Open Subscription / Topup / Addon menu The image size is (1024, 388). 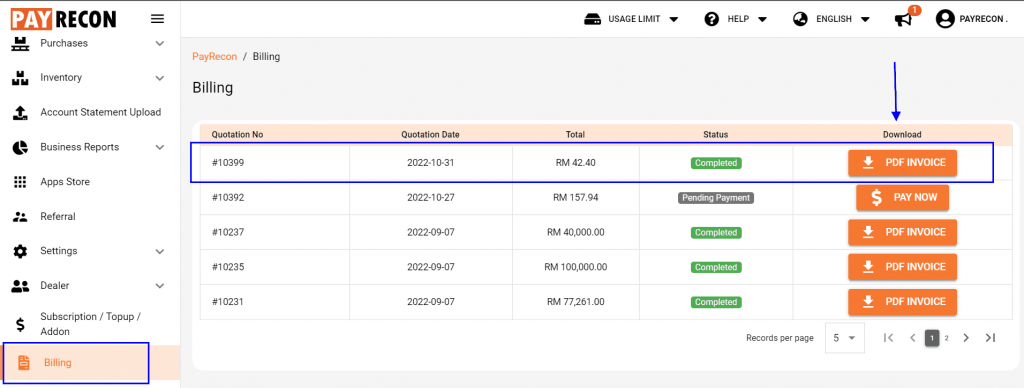[x=89, y=324]
